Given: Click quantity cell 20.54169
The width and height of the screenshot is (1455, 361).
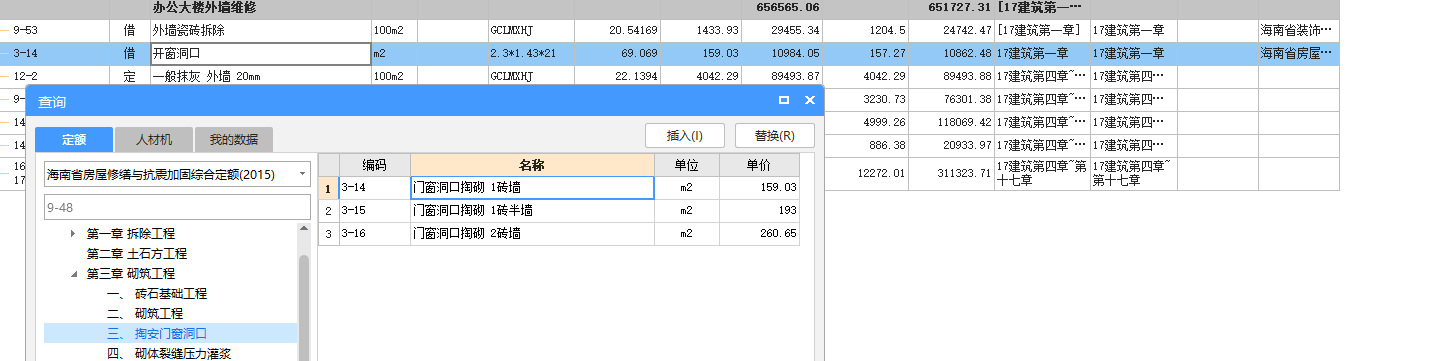Looking at the screenshot, I should pos(617,31).
